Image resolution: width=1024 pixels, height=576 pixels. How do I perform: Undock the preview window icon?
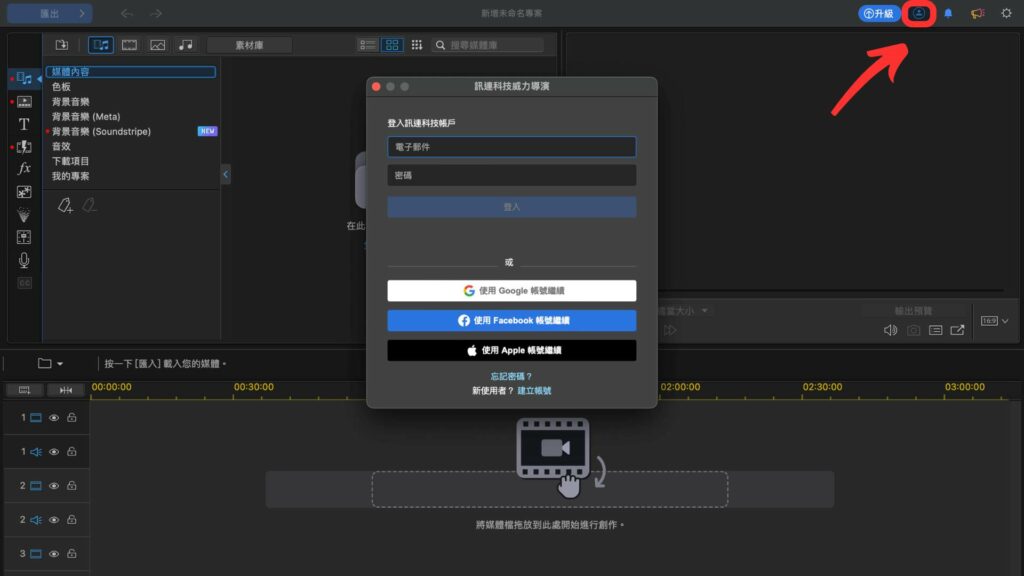(957, 330)
